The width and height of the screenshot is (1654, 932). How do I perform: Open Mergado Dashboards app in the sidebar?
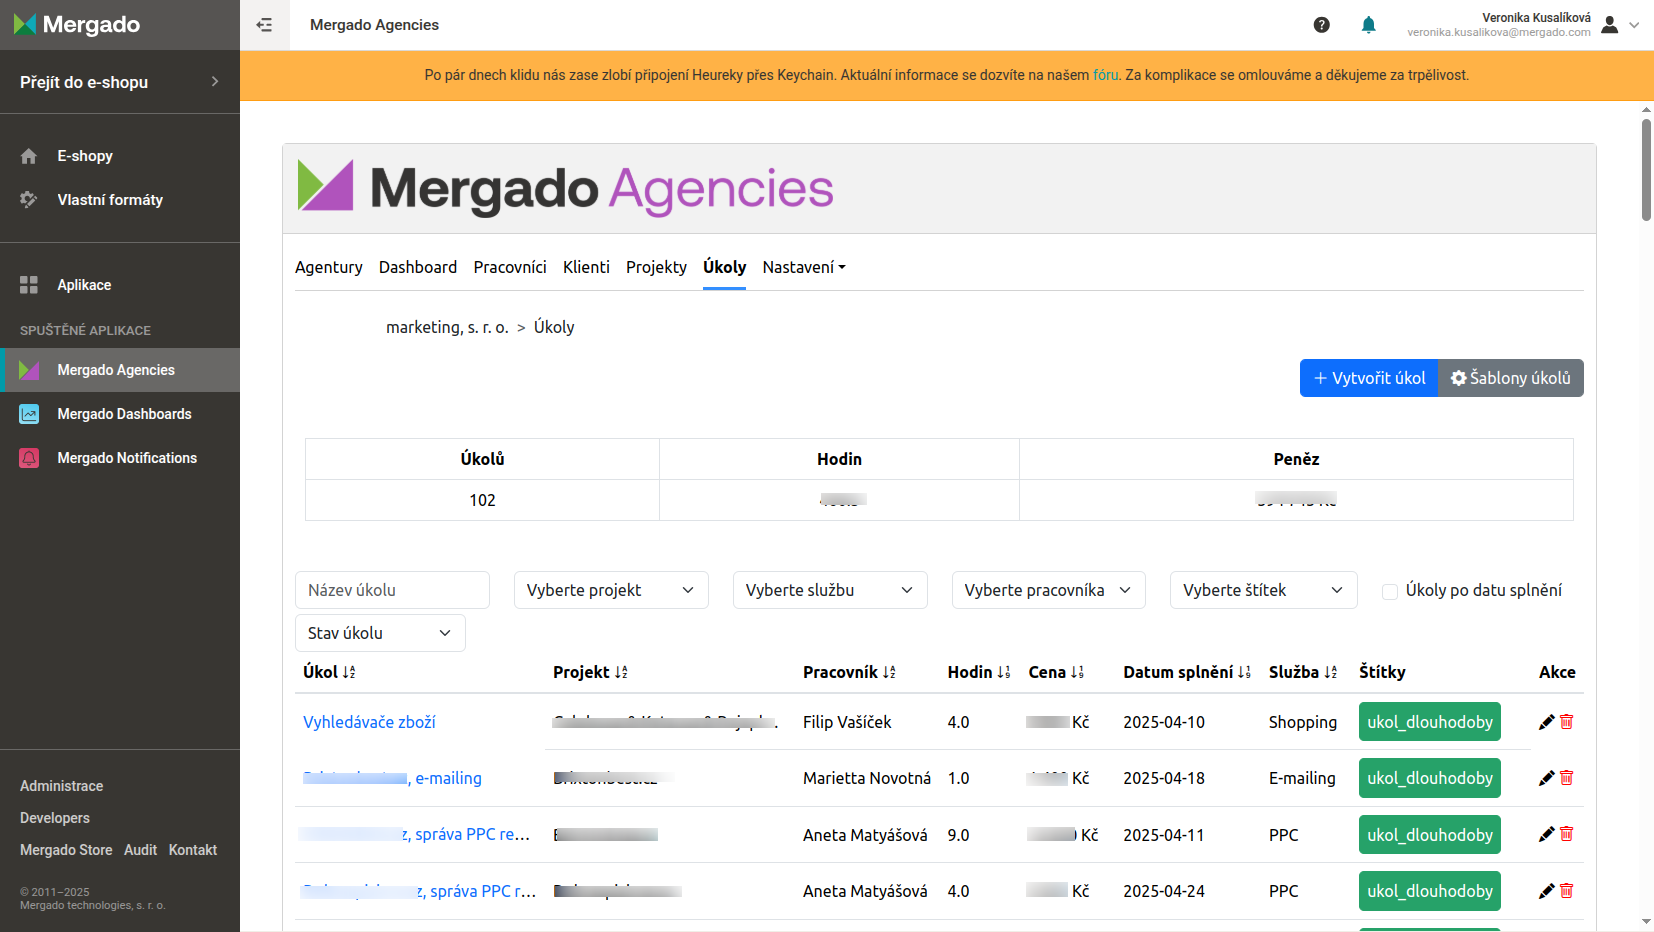(x=124, y=414)
